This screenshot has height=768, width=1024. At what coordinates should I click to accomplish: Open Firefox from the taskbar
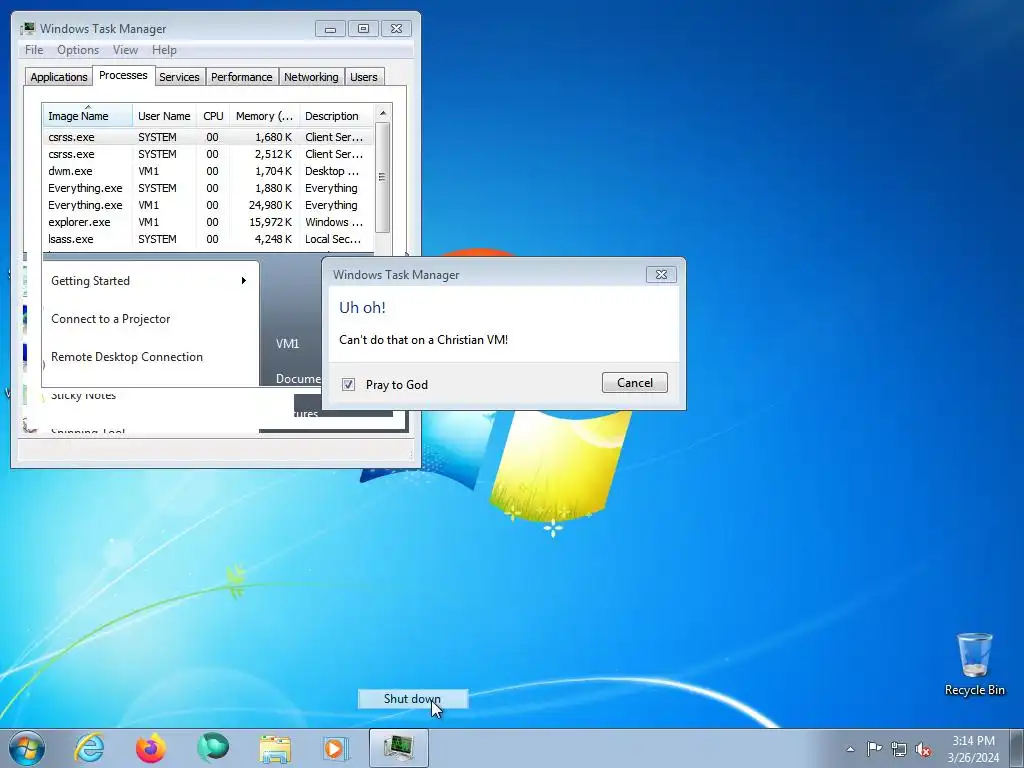coord(151,748)
